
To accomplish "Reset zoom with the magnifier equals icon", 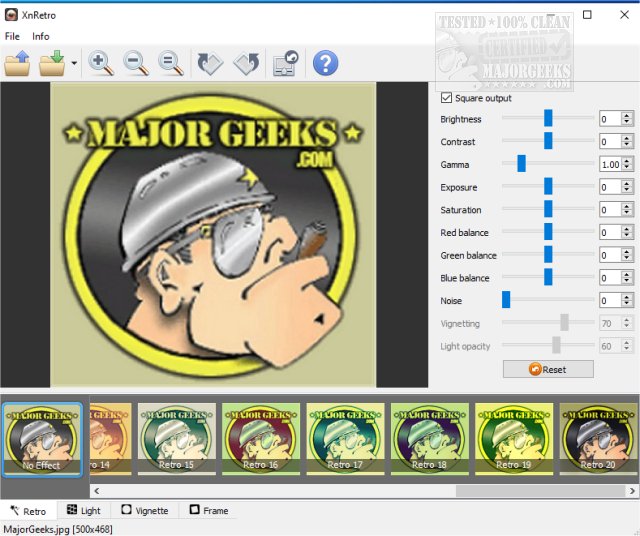I will tap(170, 63).
